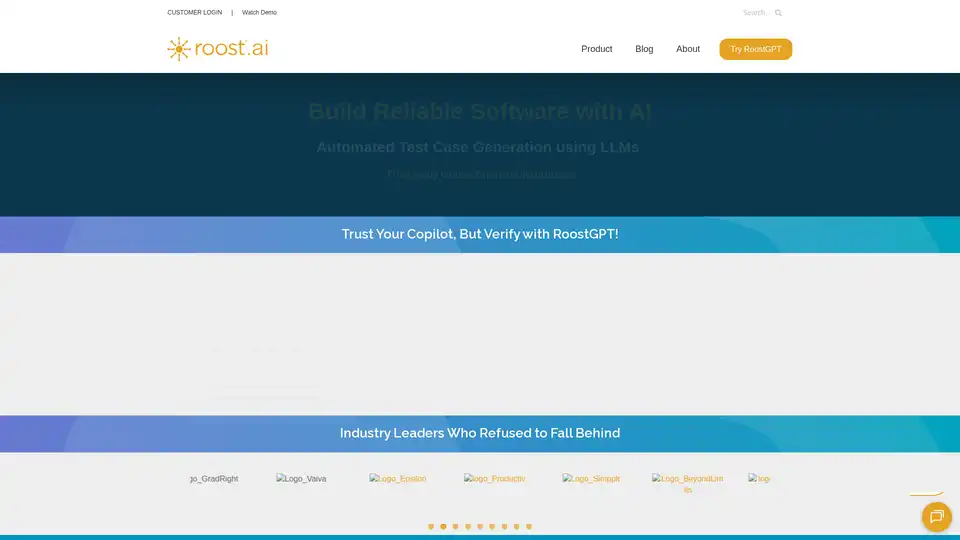960x540 pixels.
Task: Open the chat widget bubble
Action: click(936, 516)
